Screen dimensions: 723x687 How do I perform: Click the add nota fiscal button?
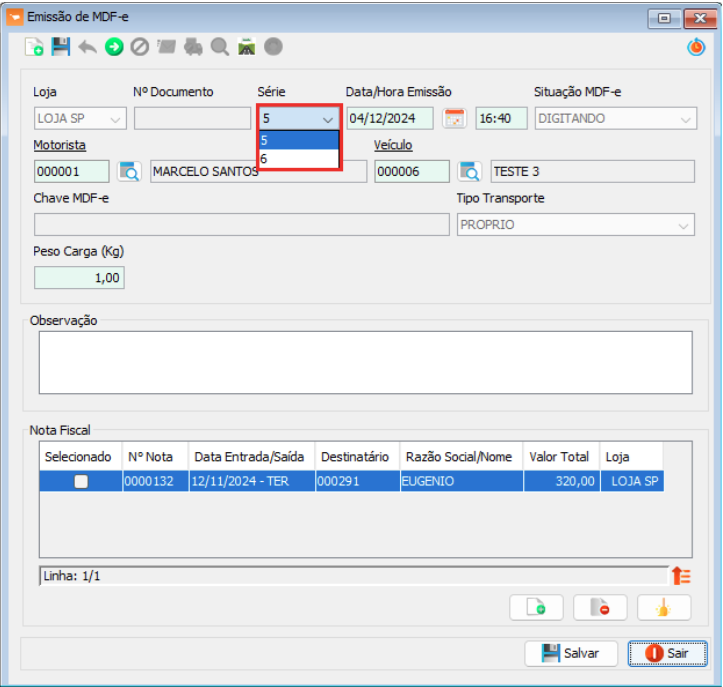[x=536, y=608]
